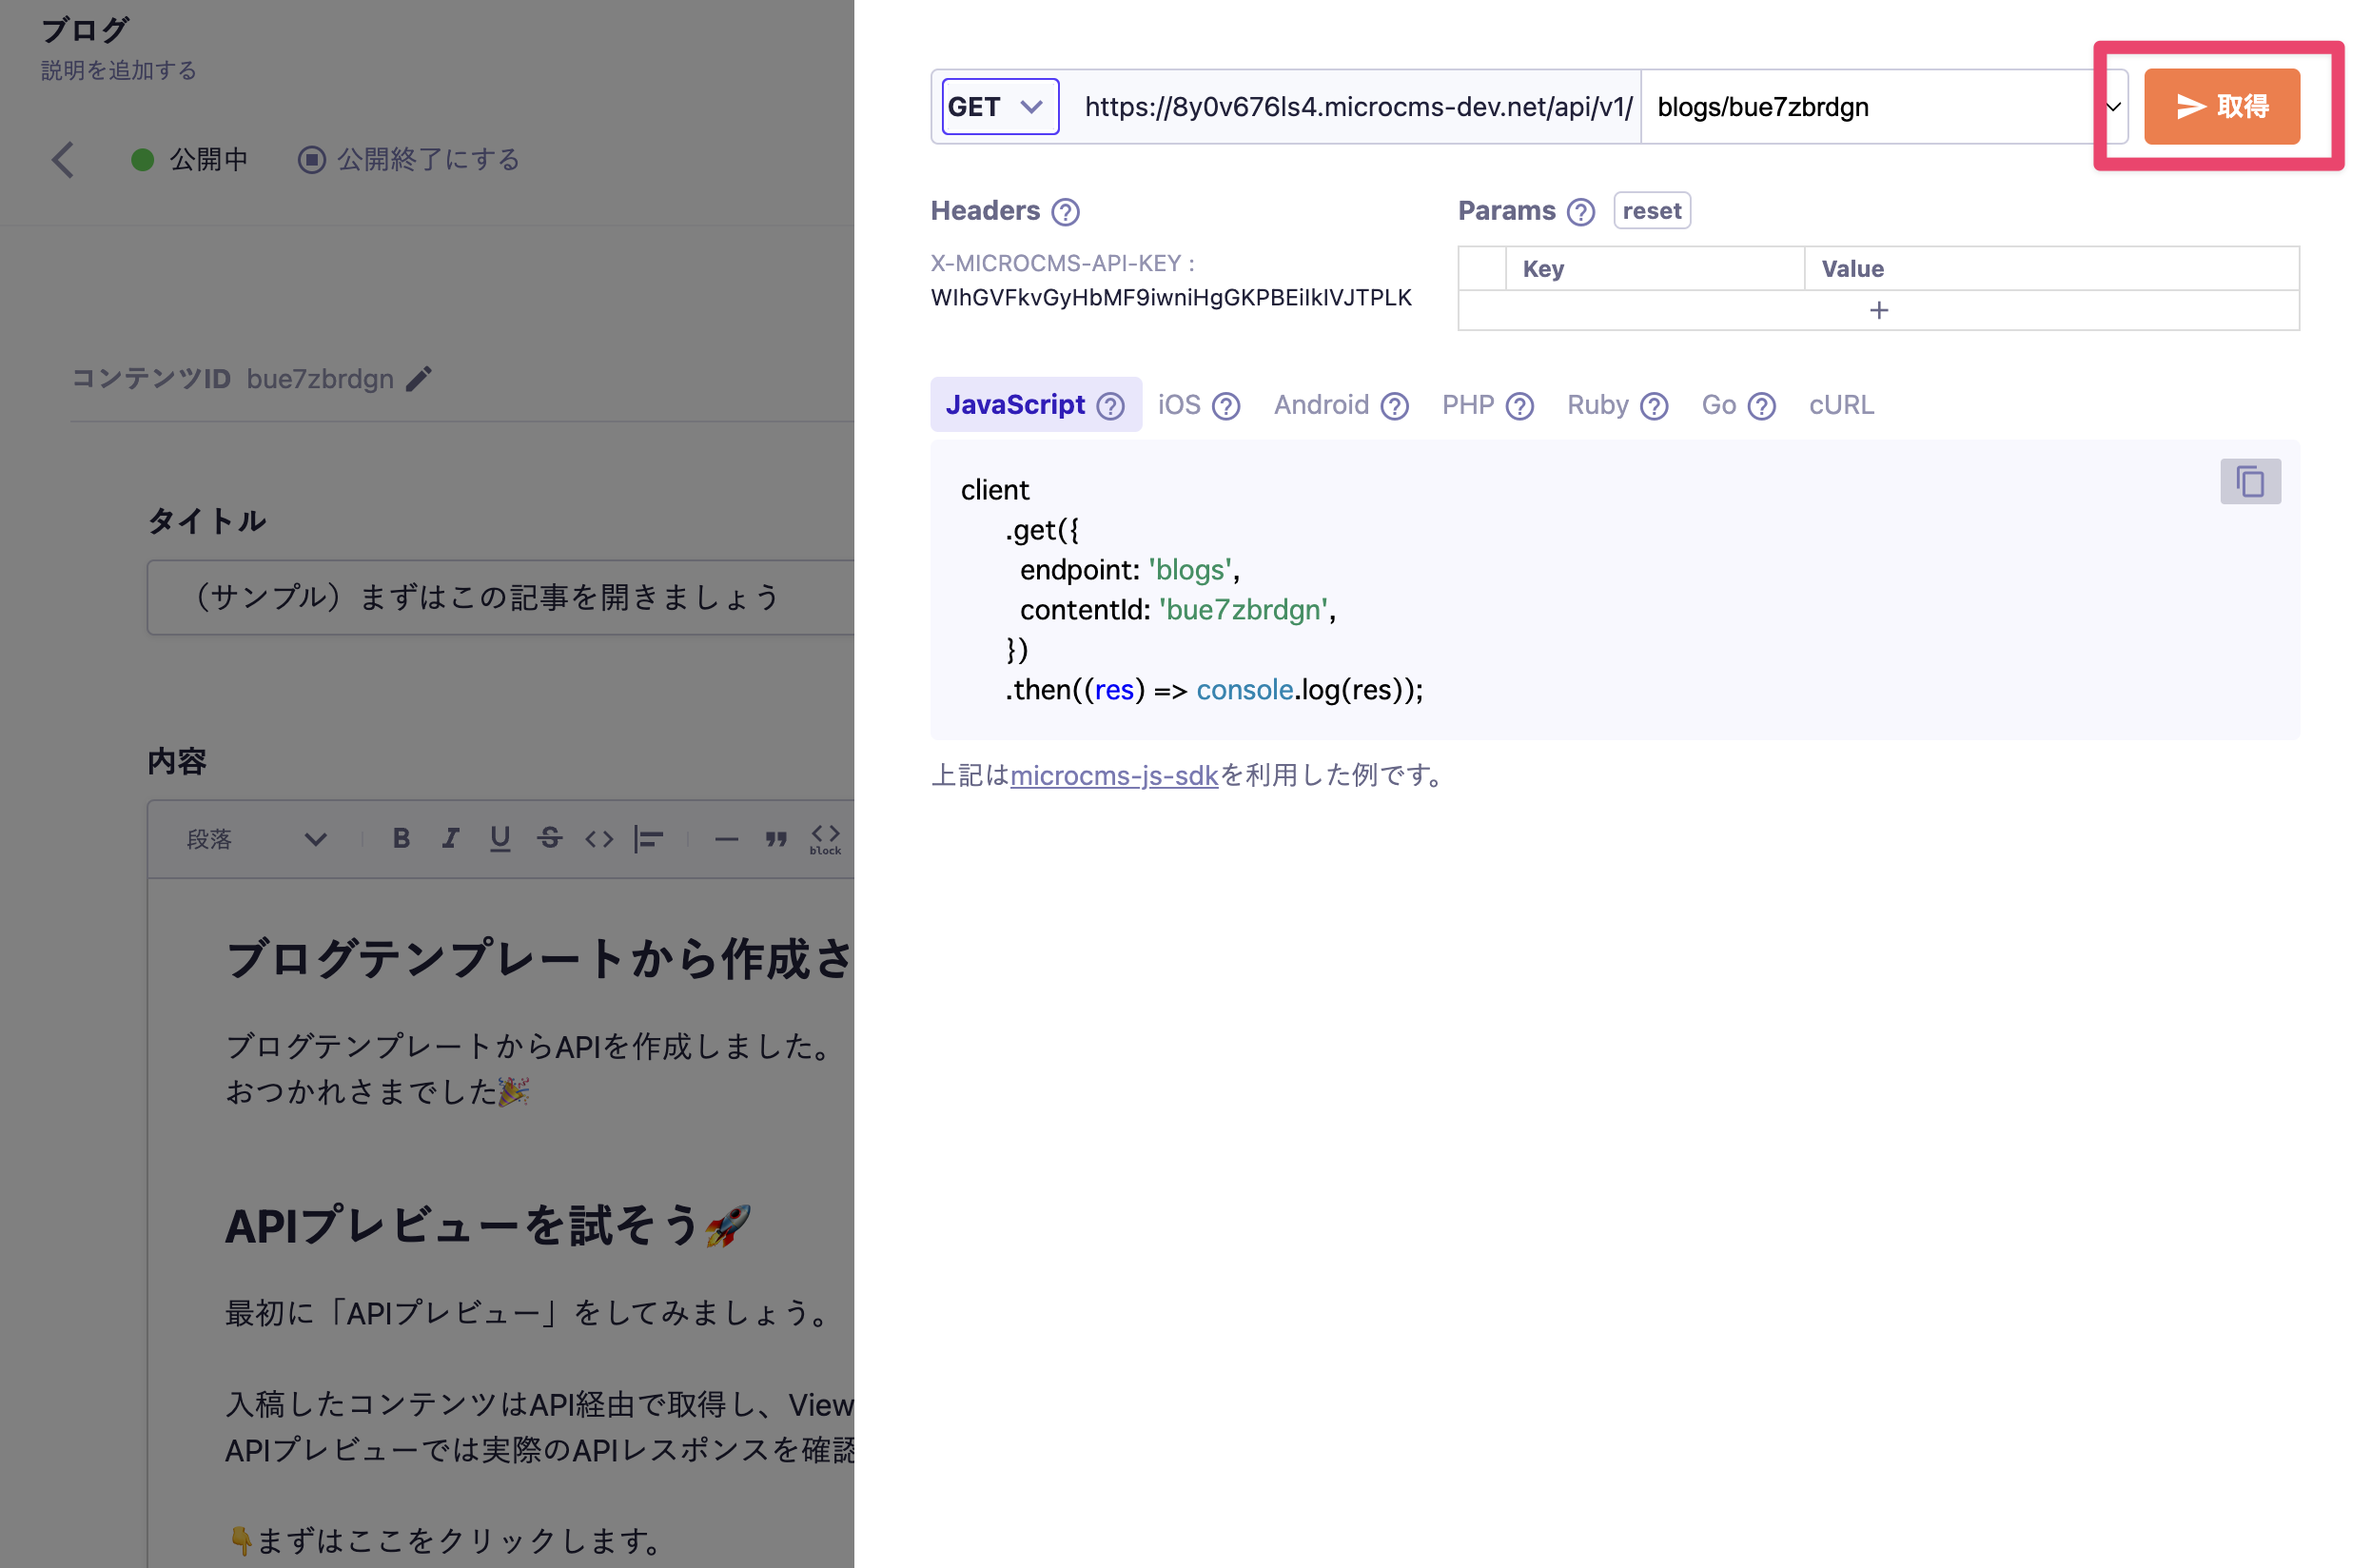
Task: Open the GET method dropdown
Action: (998, 106)
